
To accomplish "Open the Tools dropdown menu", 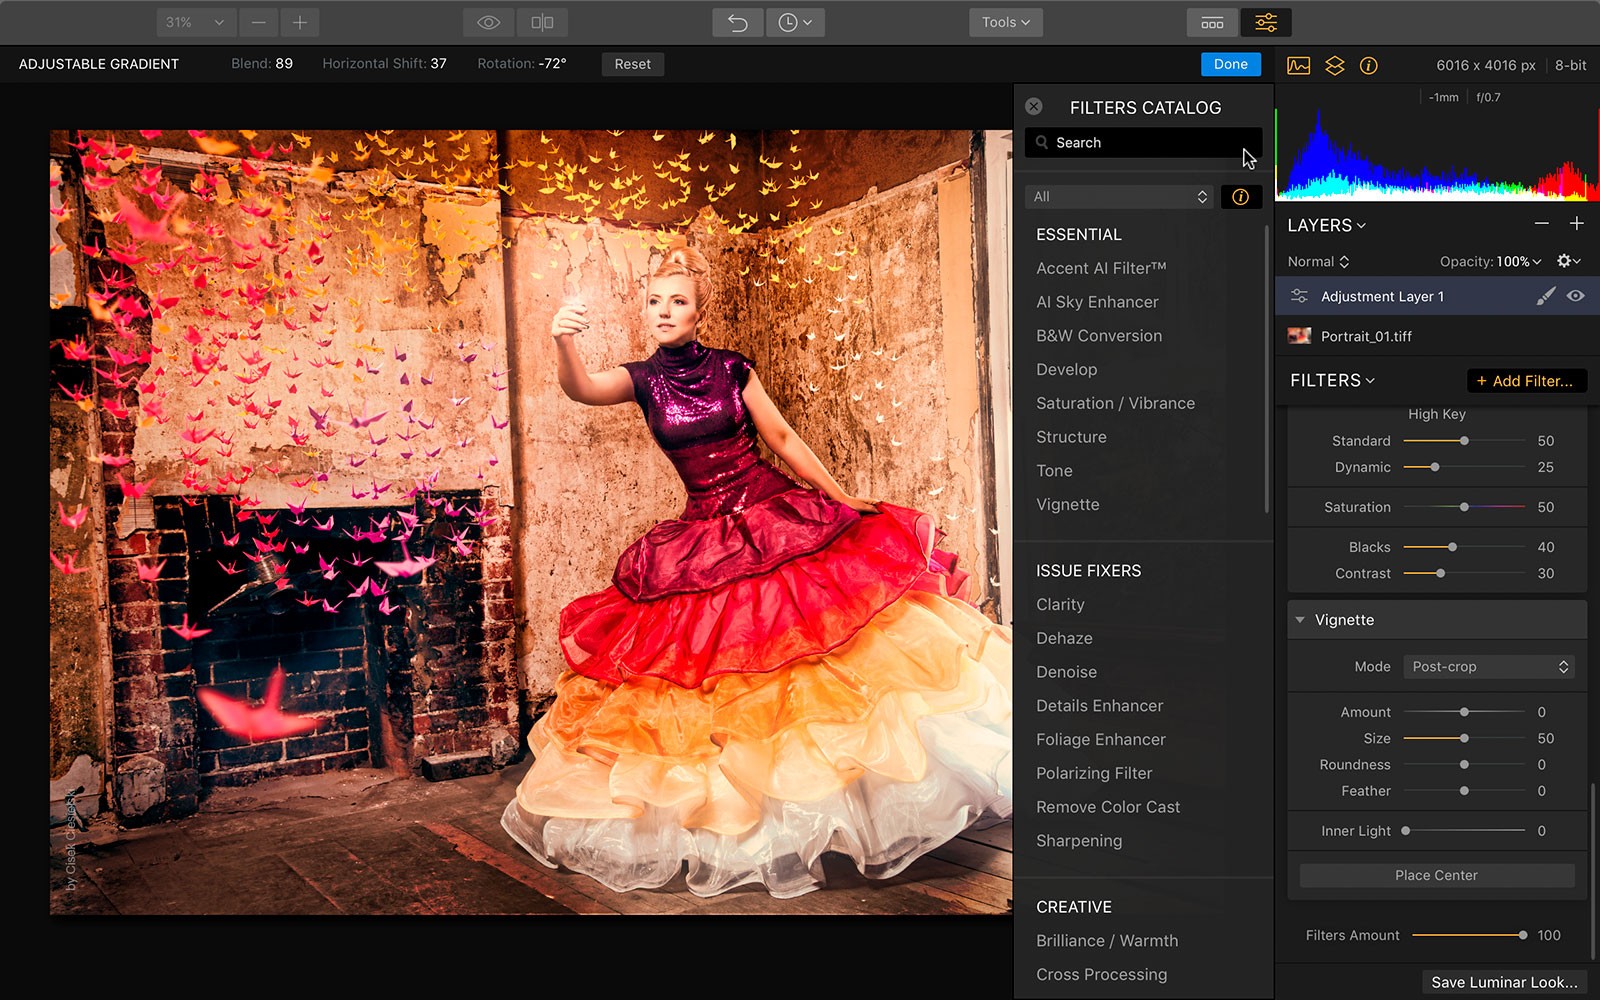I will pos(1005,22).
